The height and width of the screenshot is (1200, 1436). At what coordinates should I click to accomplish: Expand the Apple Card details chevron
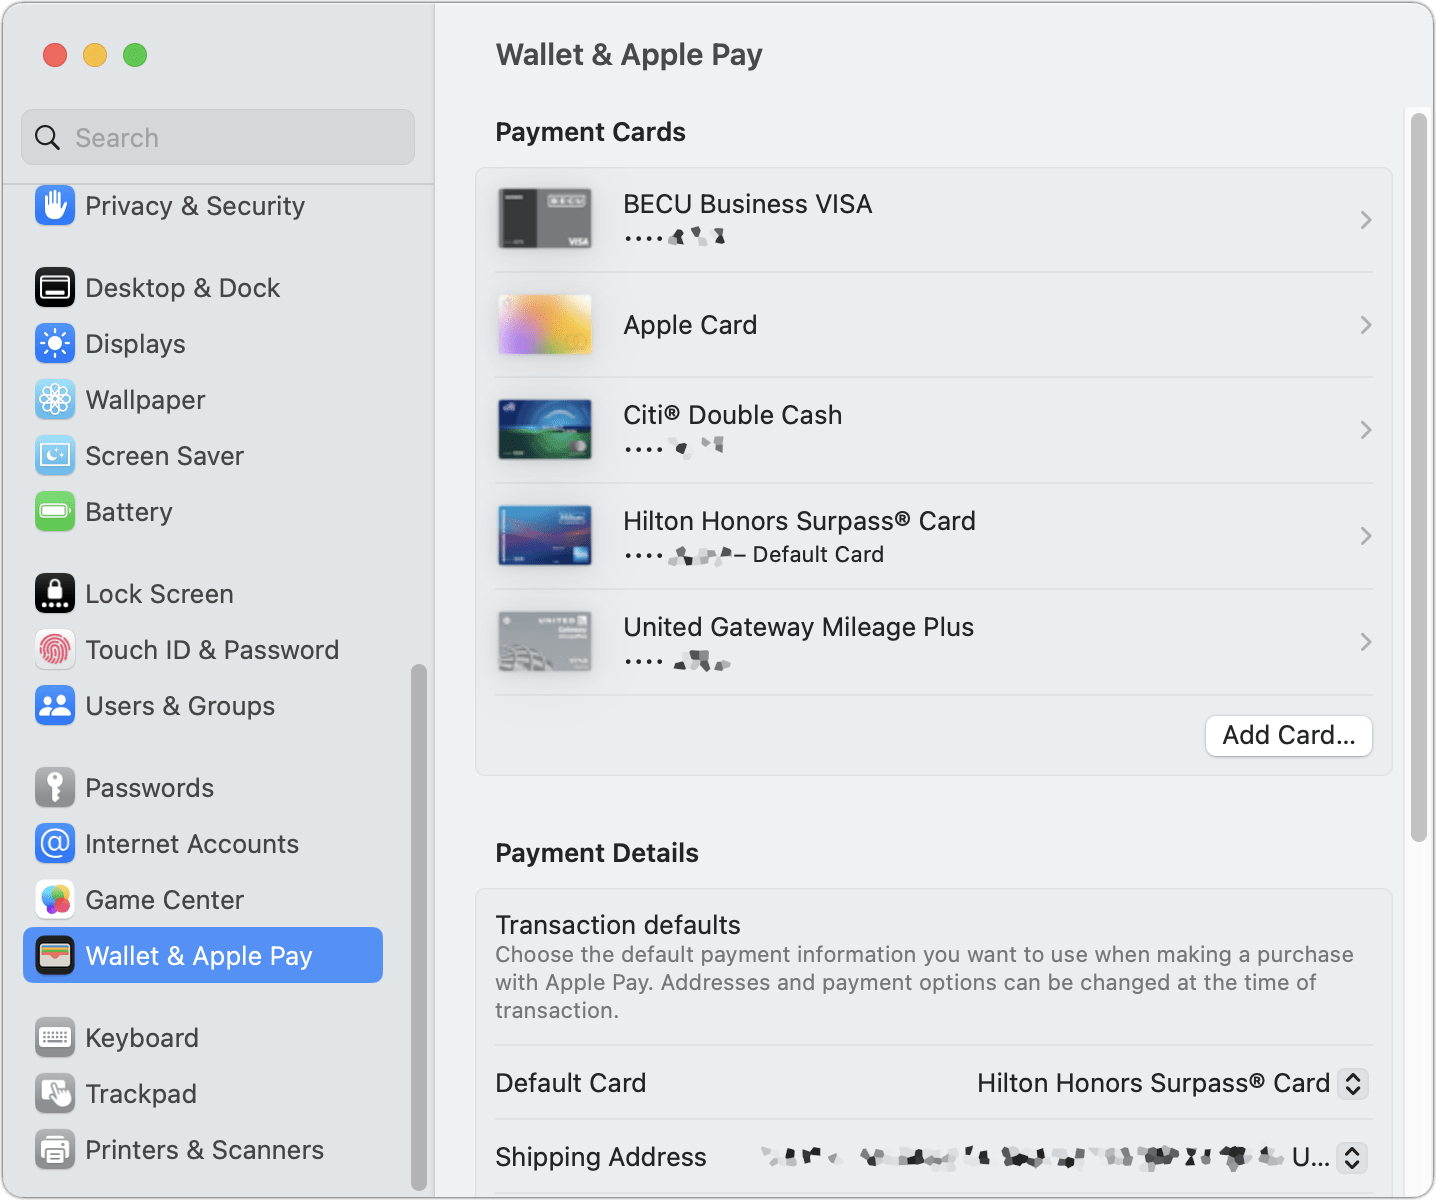coord(1366,324)
